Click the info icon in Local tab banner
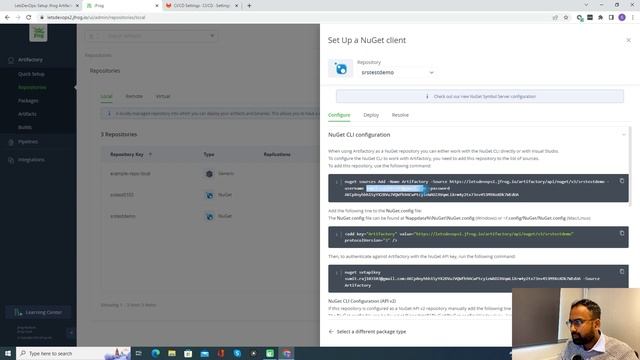This screenshot has width=640, height=360. point(109,113)
